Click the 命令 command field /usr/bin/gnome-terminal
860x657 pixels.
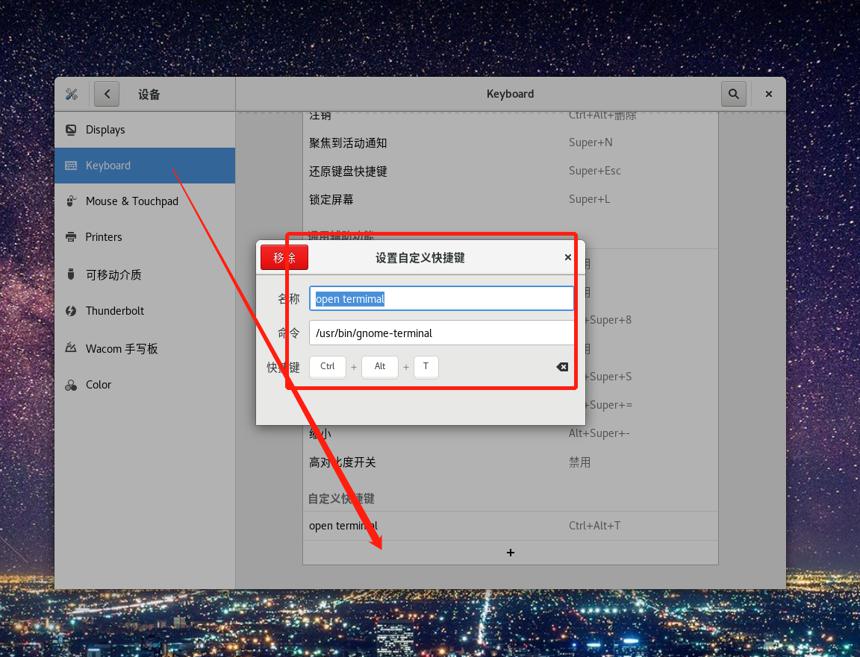click(x=442, y=333)
